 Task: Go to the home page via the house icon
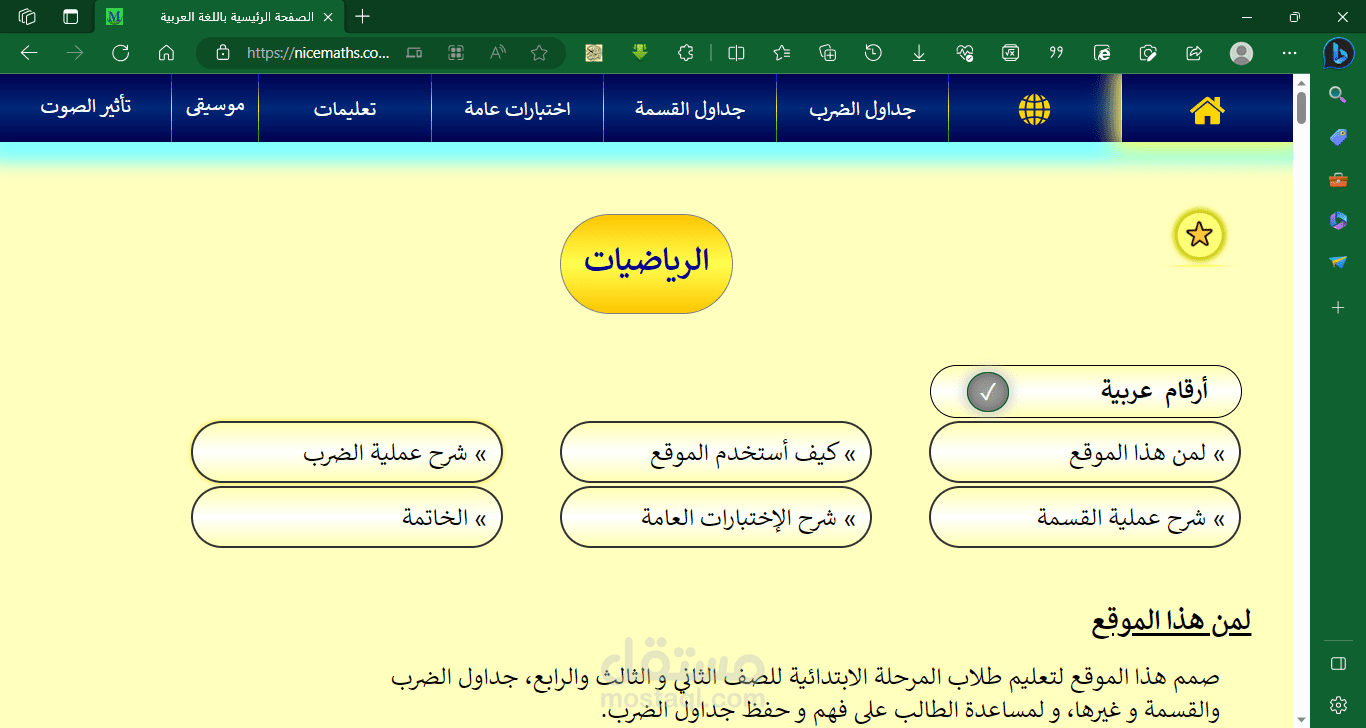(1207, 110)
